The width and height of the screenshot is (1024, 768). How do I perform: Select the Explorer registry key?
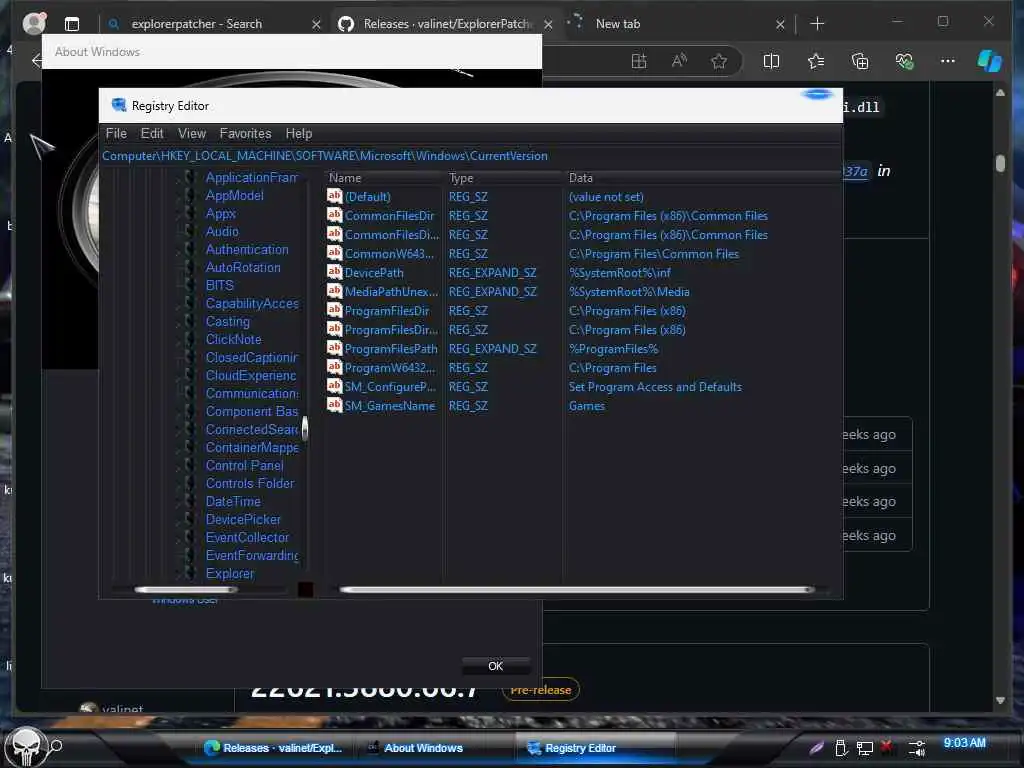click(230, 573)
